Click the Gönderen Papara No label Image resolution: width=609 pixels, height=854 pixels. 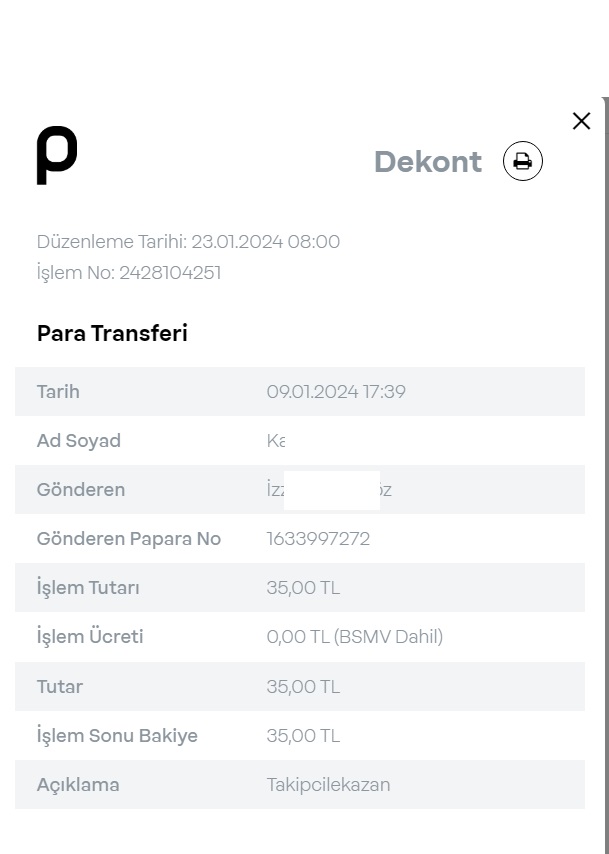[x=129, y=539]
